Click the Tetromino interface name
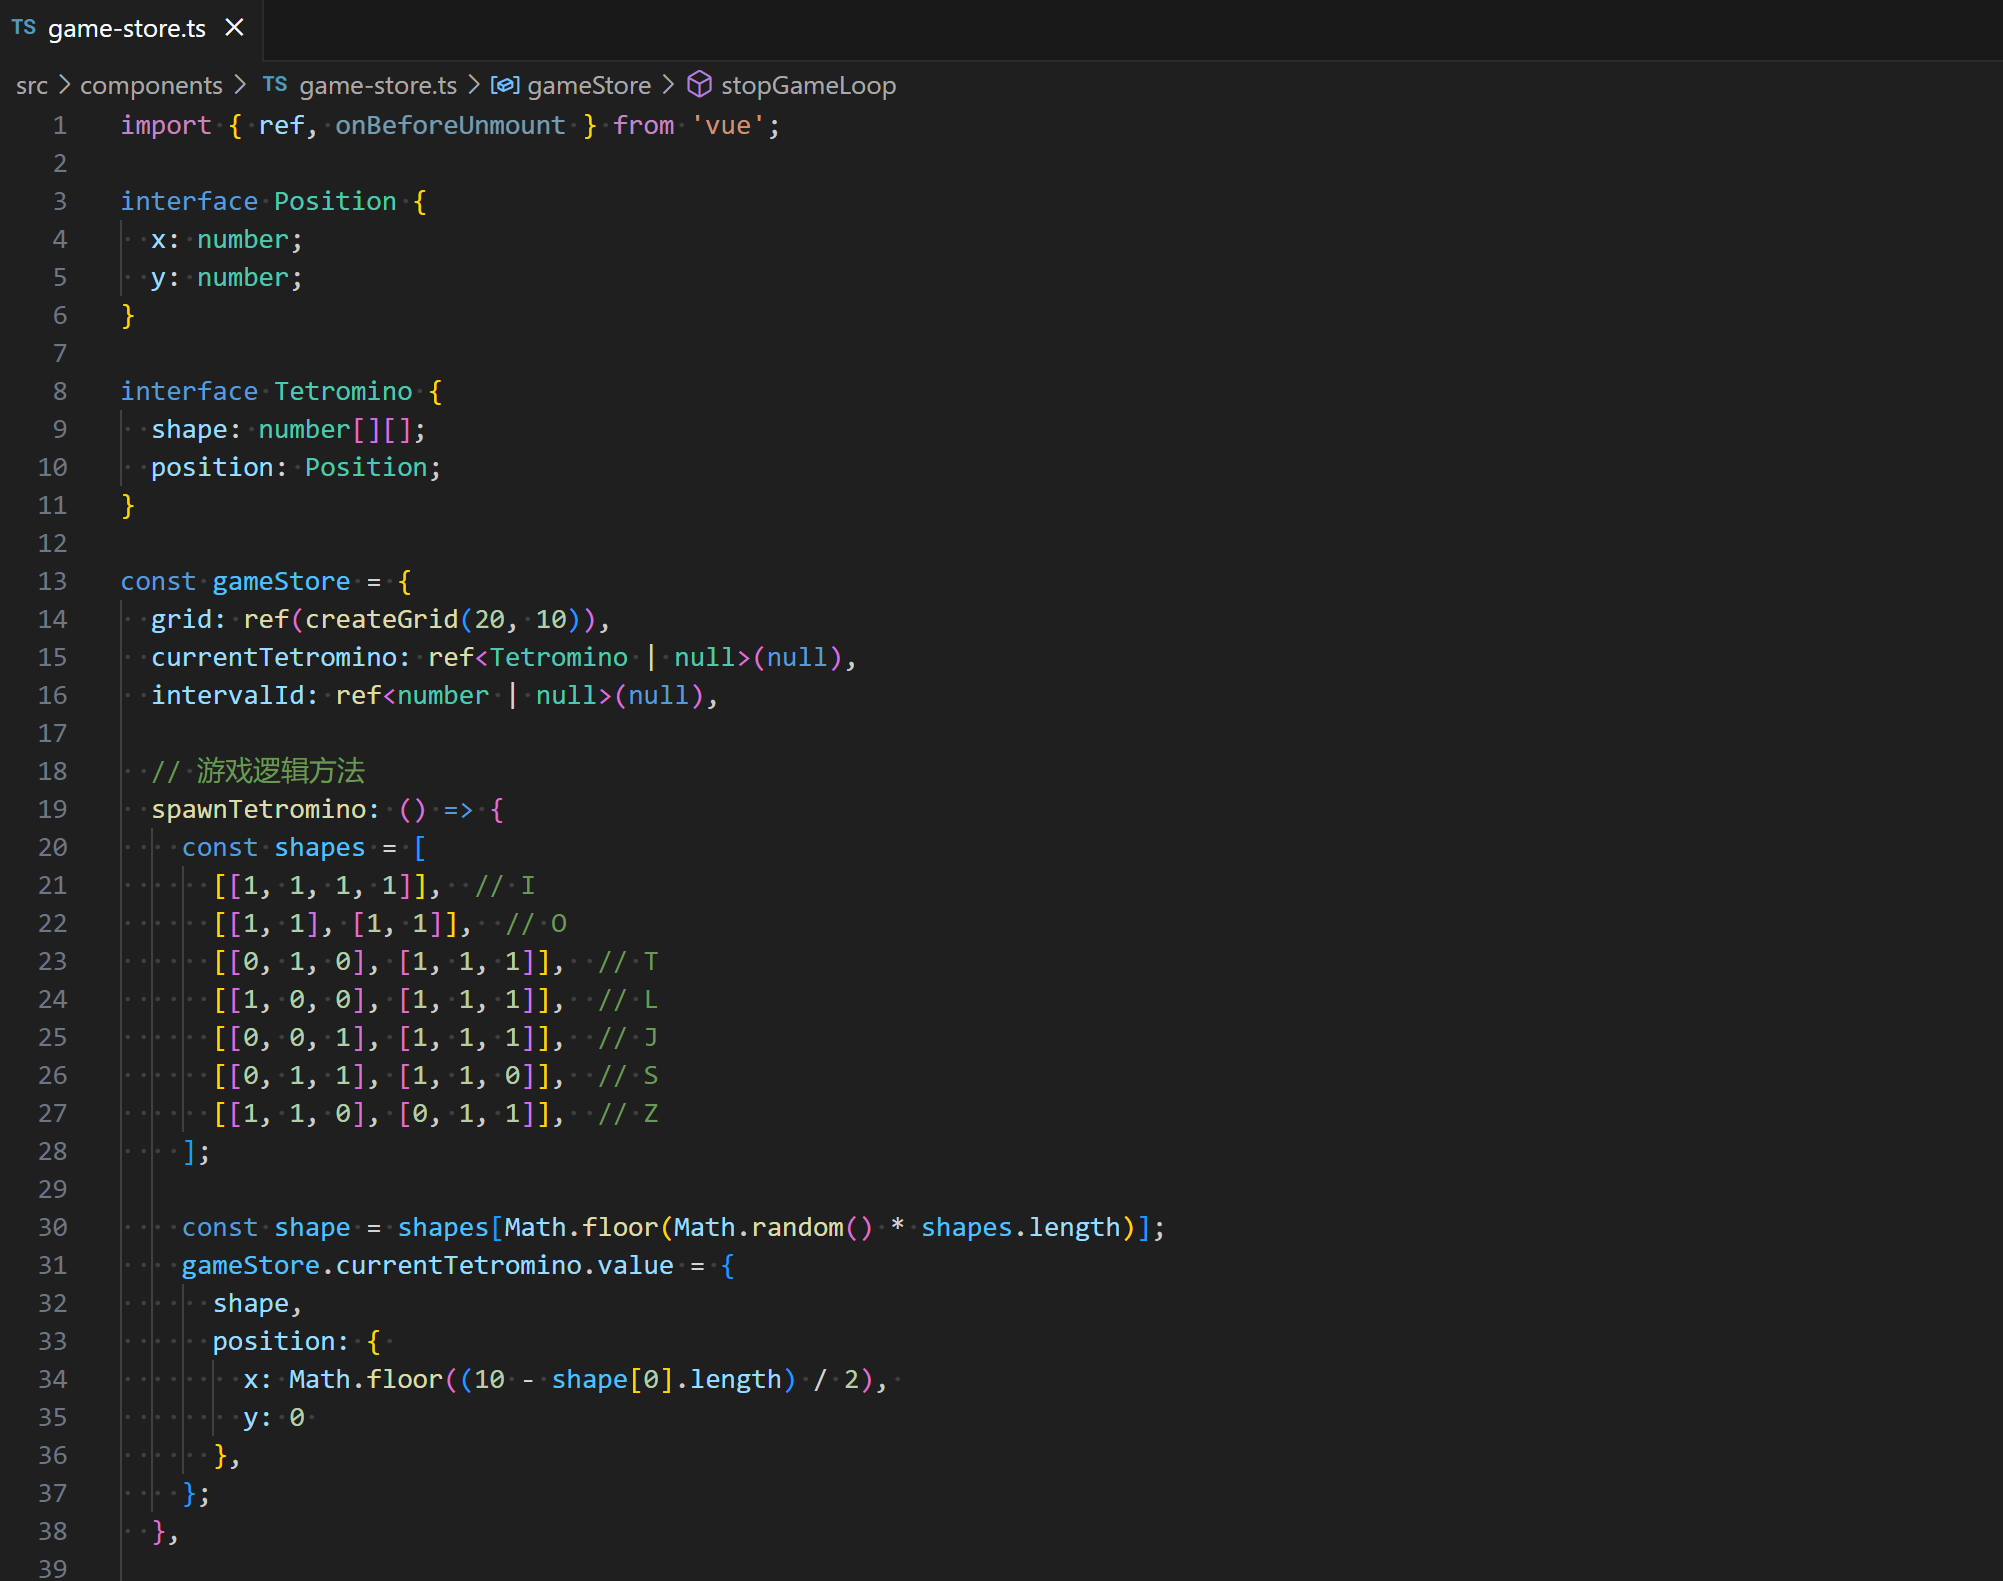This screenshot has height=1581, width=2003. 343,391
